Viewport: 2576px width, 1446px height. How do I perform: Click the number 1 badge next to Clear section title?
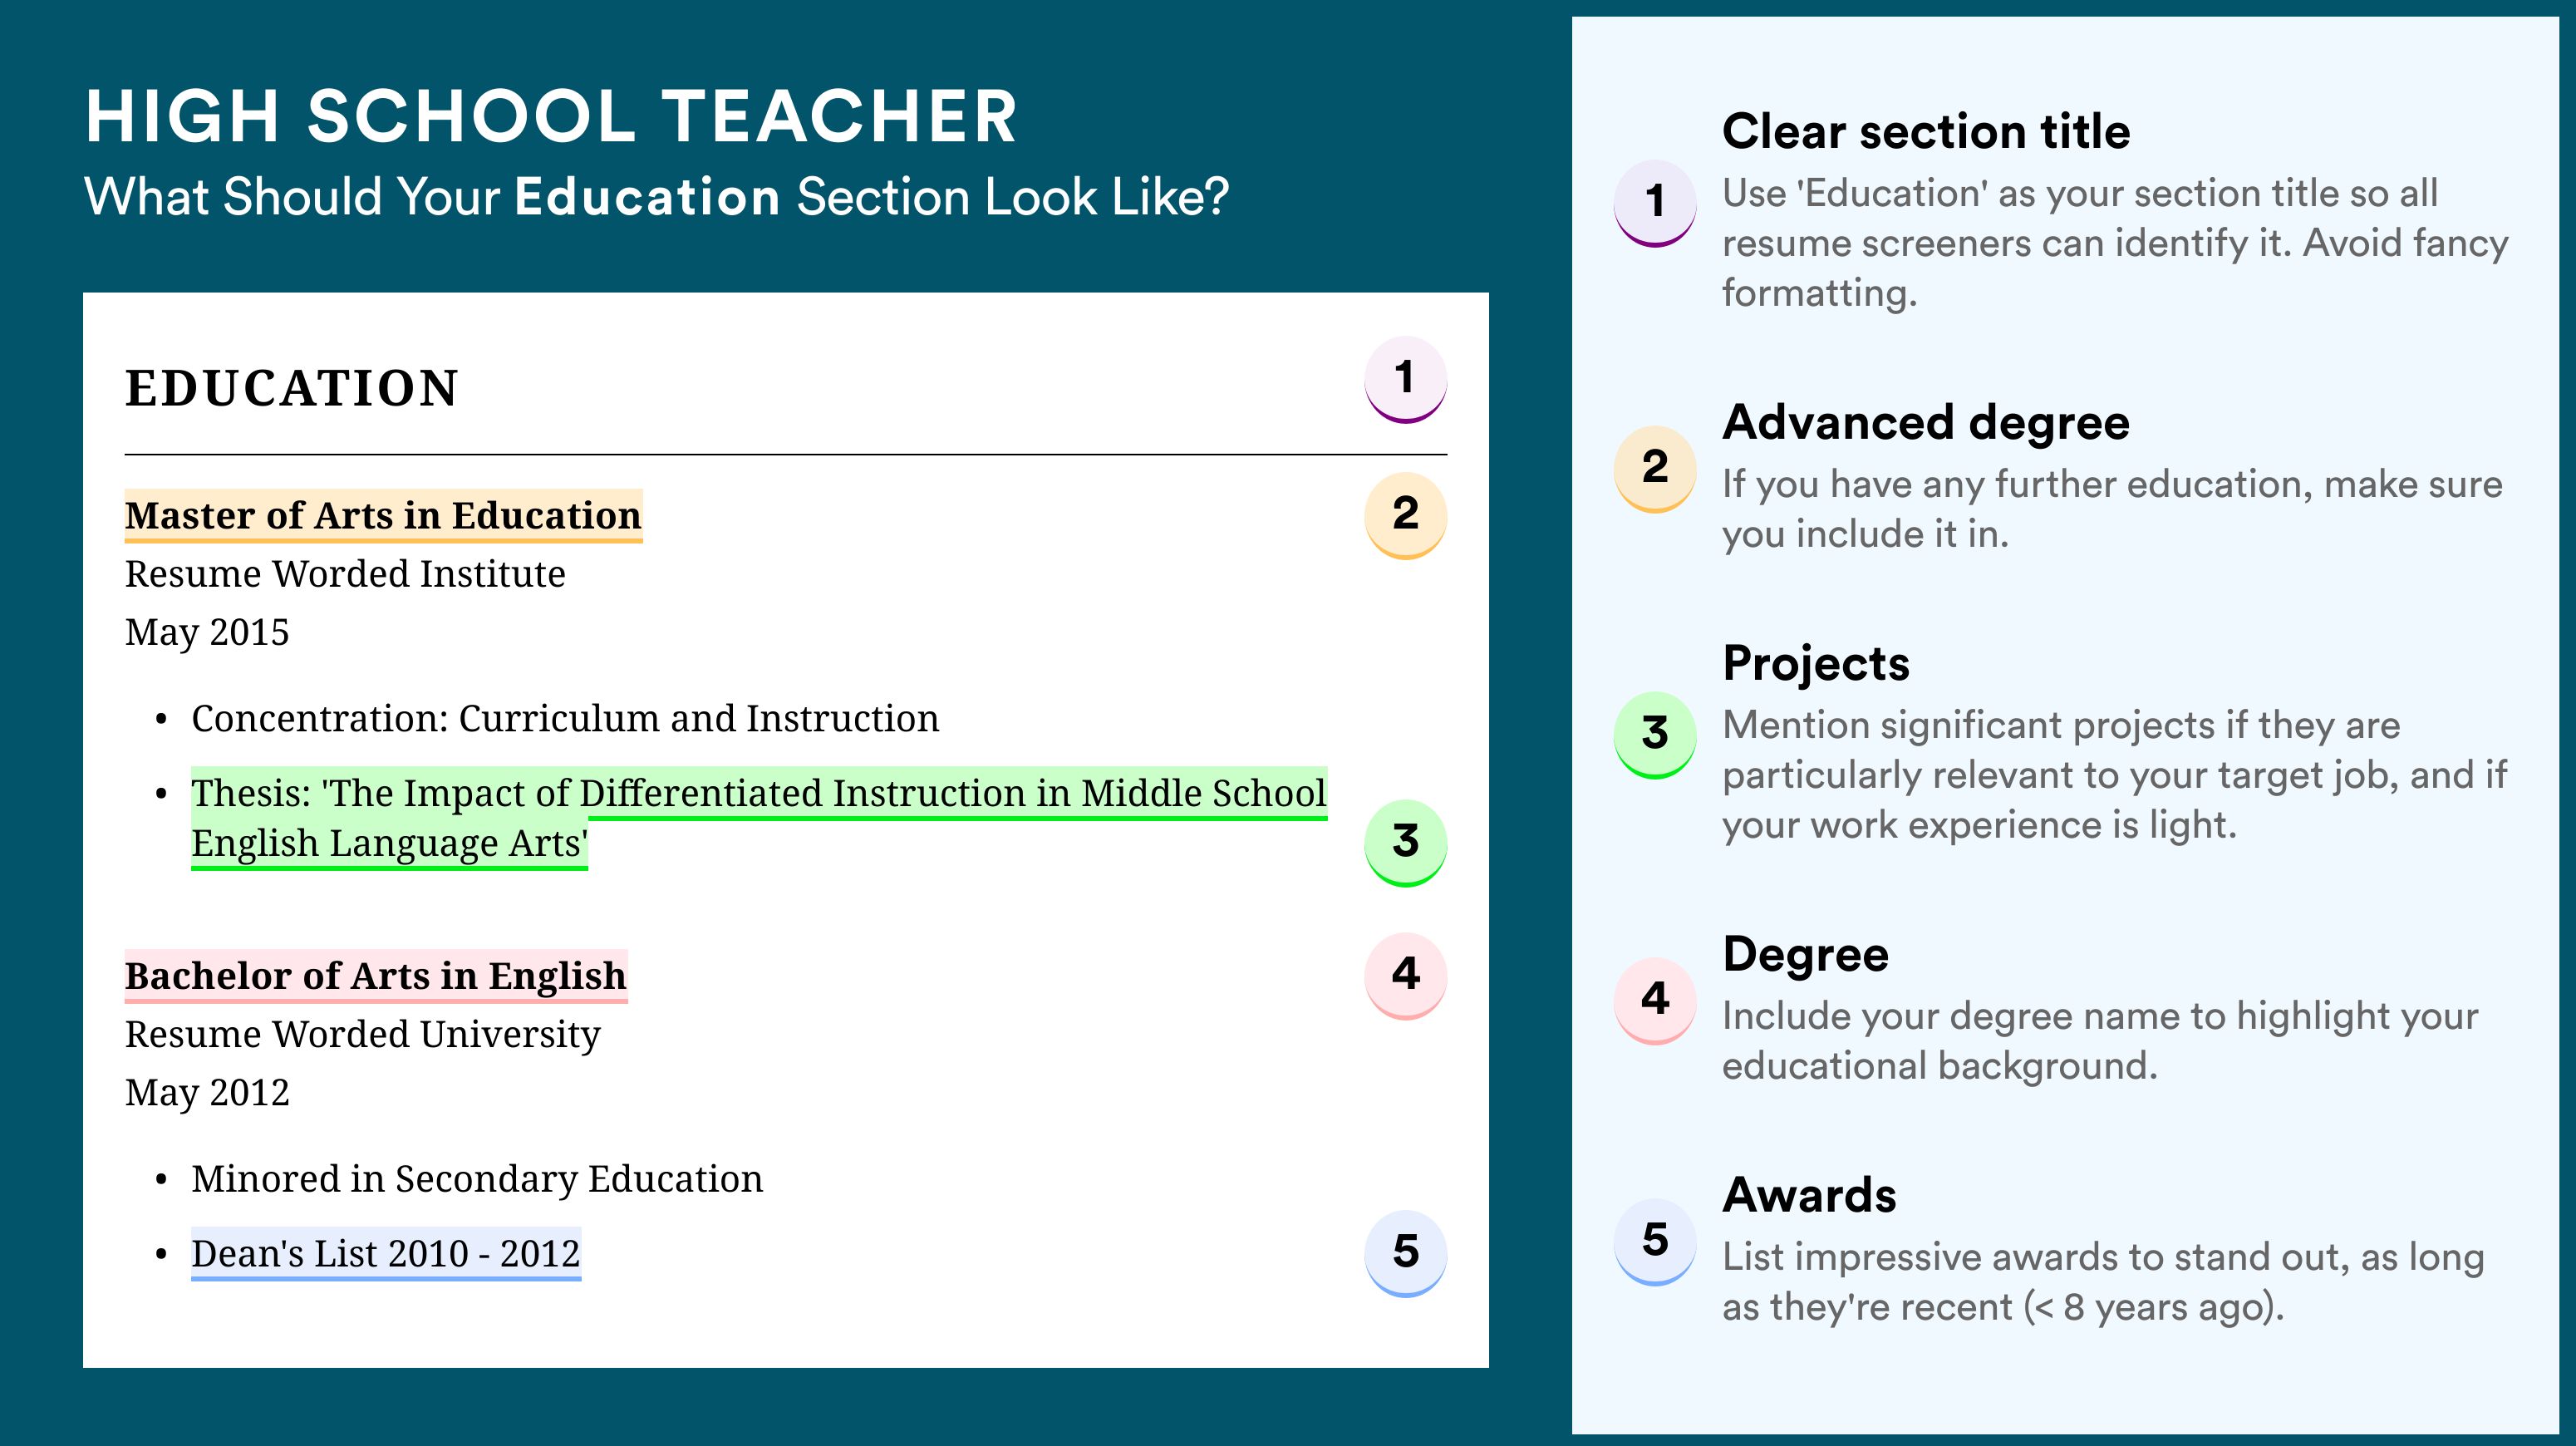(x=1655, y=203)
